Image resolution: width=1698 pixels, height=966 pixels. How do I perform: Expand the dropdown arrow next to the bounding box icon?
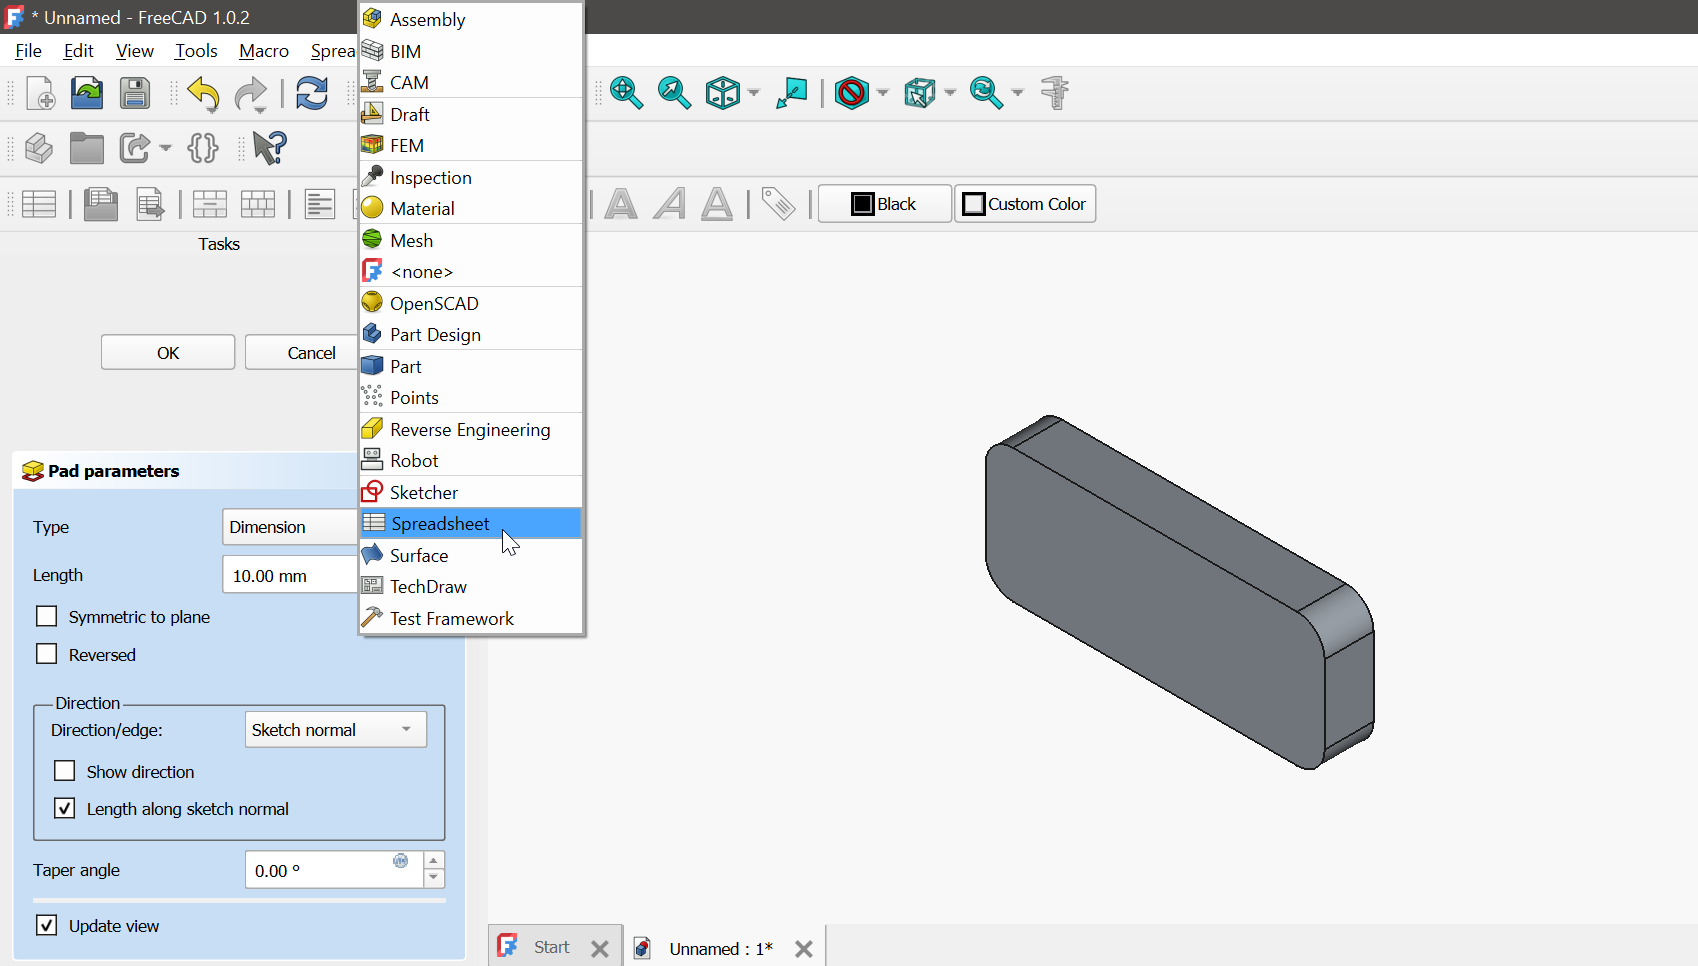pyautogui.click(x=950, y=93)
